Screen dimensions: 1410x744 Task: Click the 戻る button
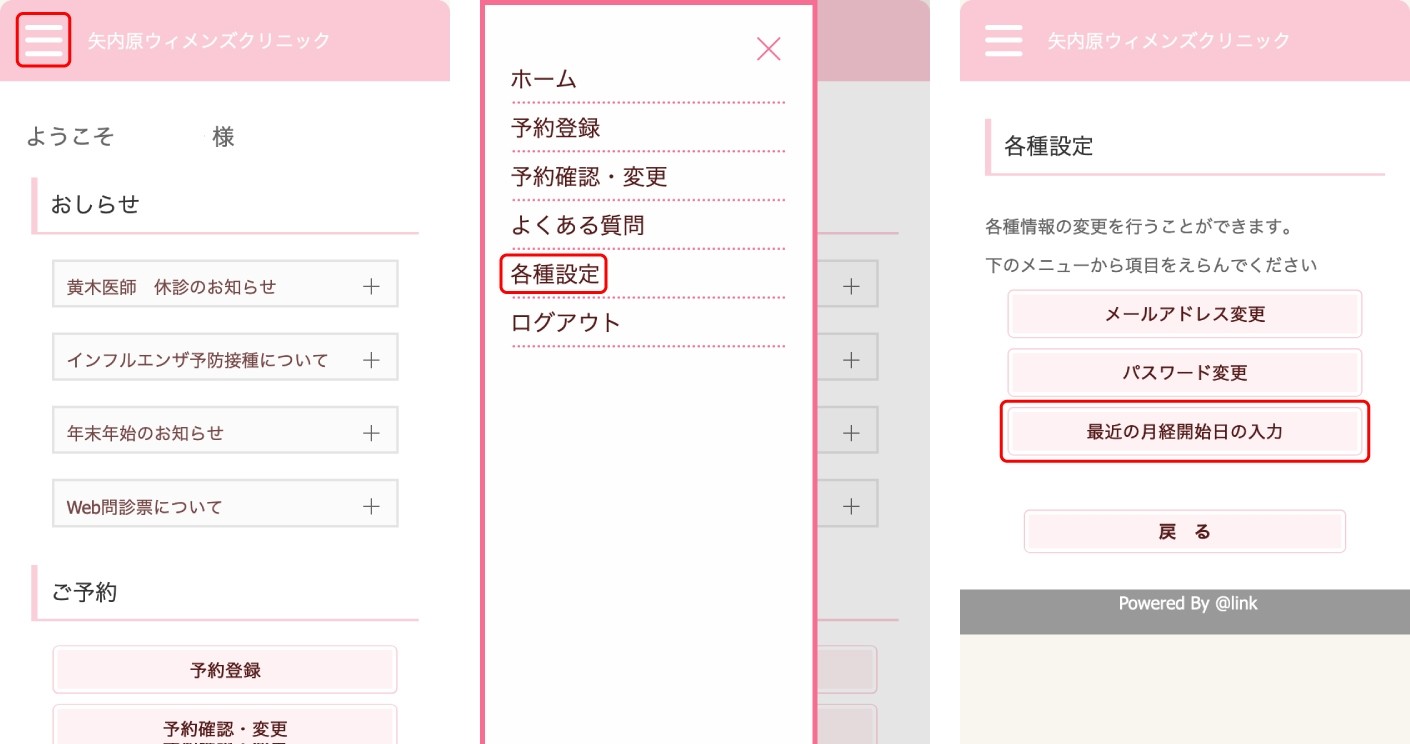point(1184,531)
